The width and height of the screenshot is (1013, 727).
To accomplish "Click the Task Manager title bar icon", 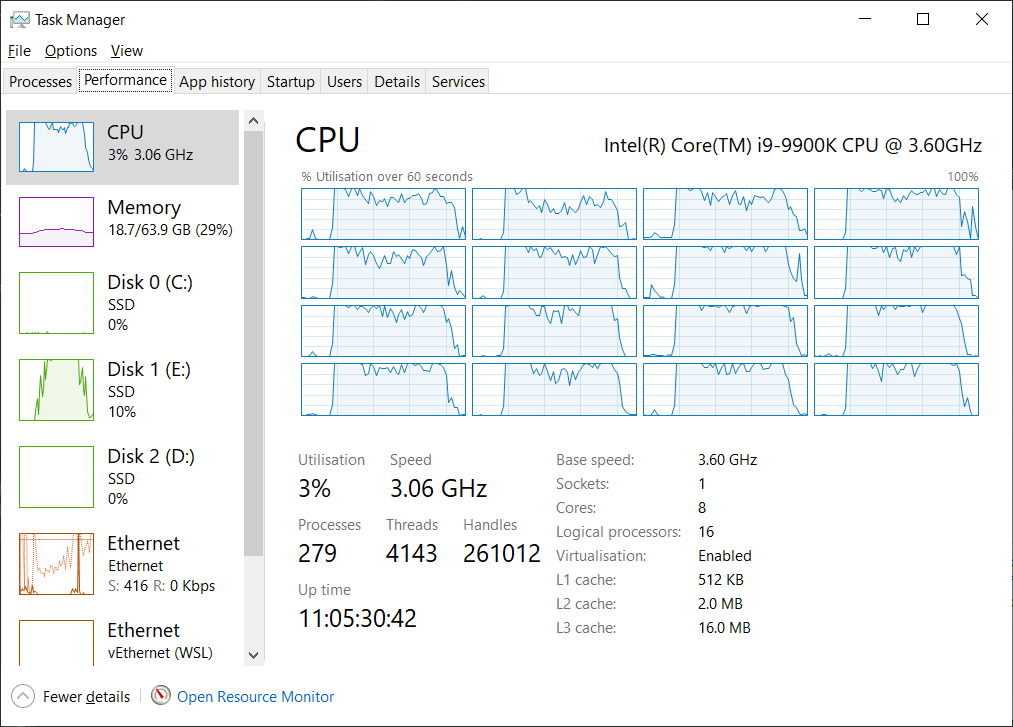I will [19, 19].
